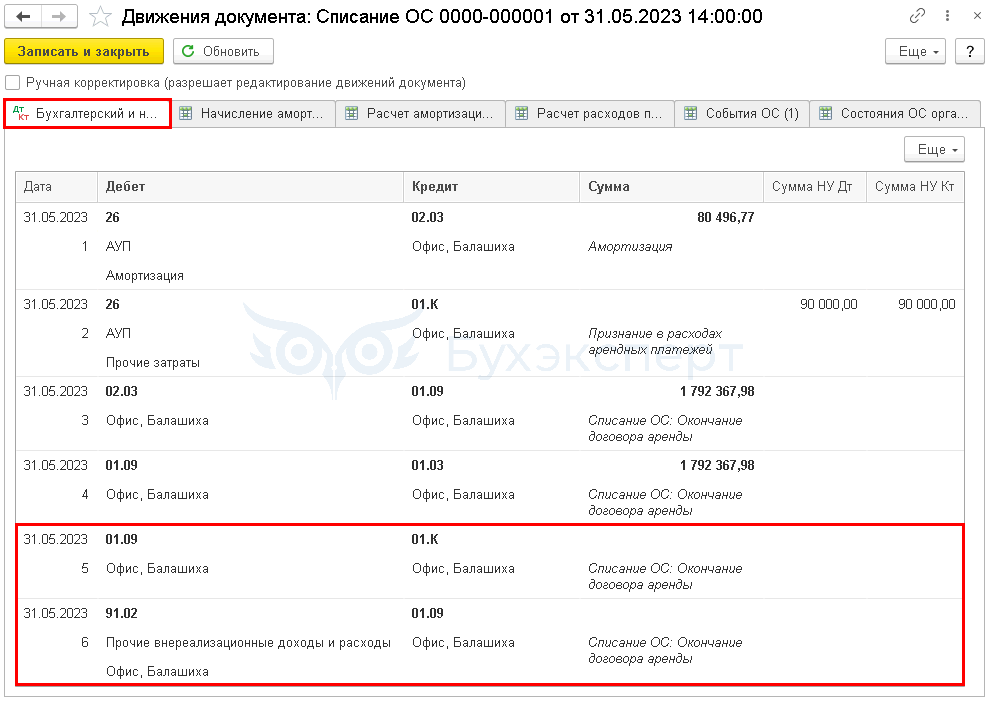Select italic Амортизация description in row 1
The height and width of the screenshot is (702, 987).
click(630, 247)
